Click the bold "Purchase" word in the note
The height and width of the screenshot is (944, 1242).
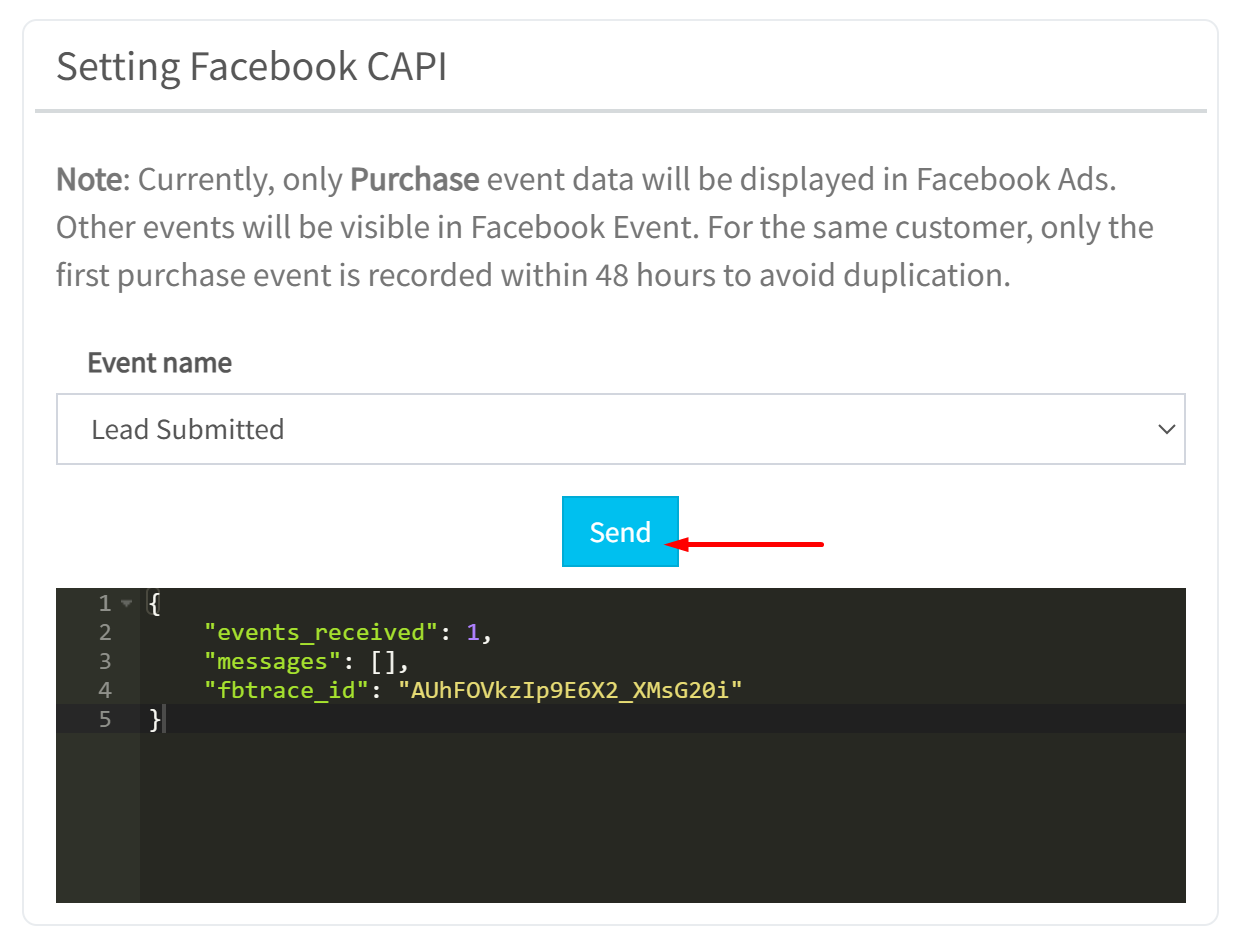pos(415,180)
